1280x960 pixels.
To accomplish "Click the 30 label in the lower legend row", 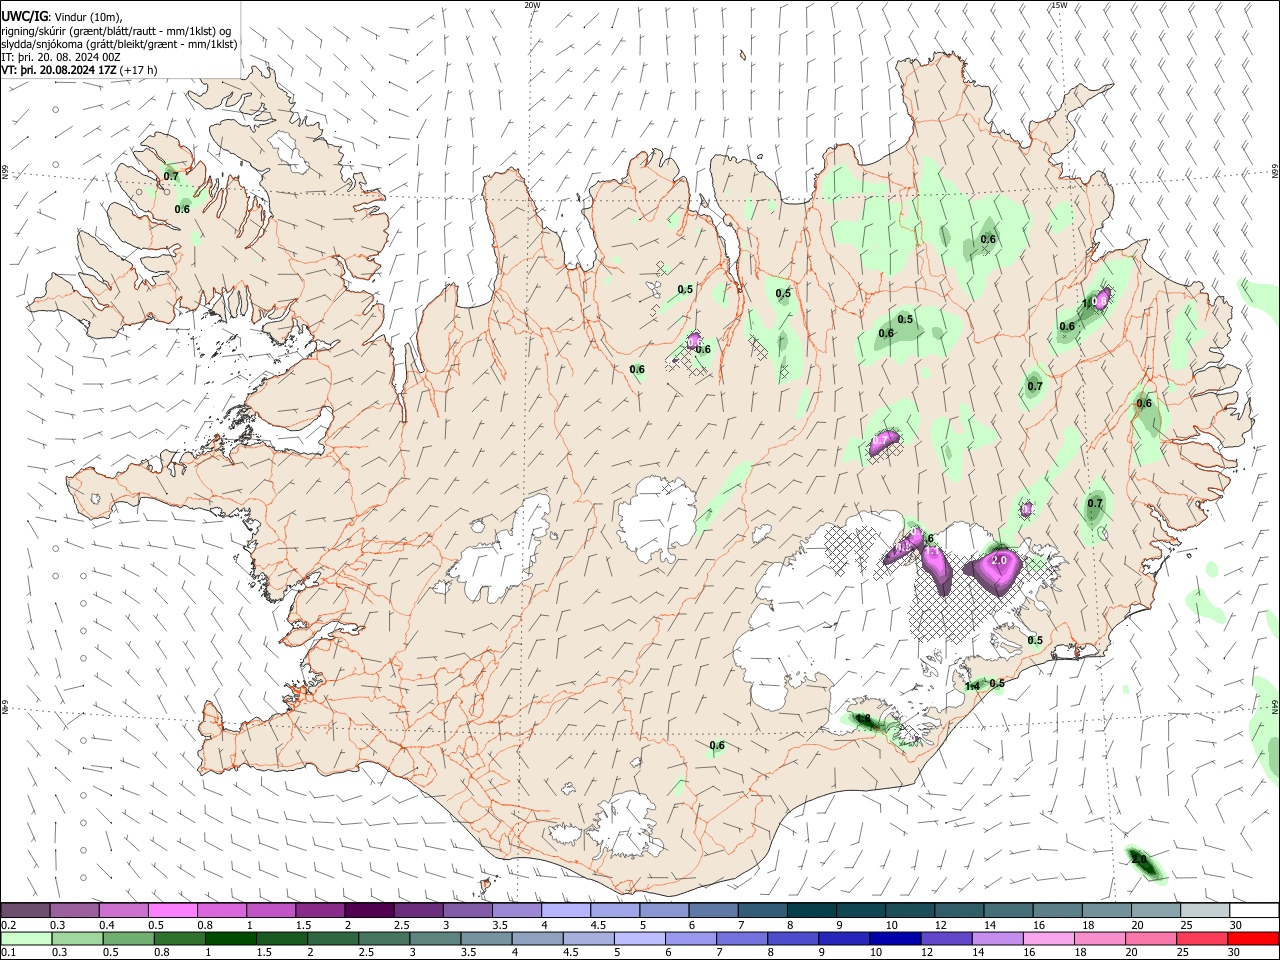I will click(x=1232, y=953).
